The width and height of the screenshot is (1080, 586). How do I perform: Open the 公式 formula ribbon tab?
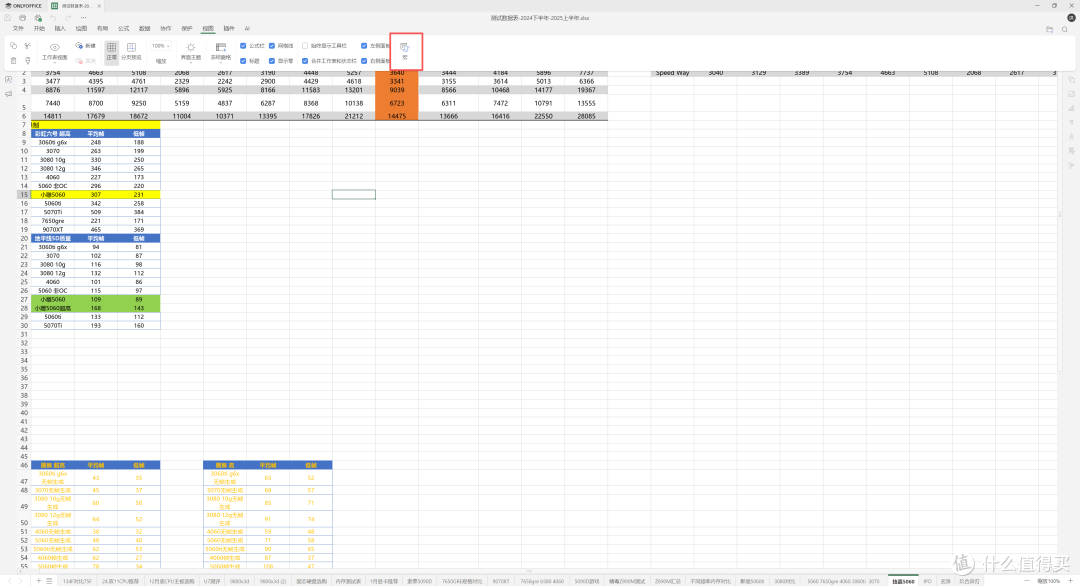pyautogui.click(x=123, y=29)
